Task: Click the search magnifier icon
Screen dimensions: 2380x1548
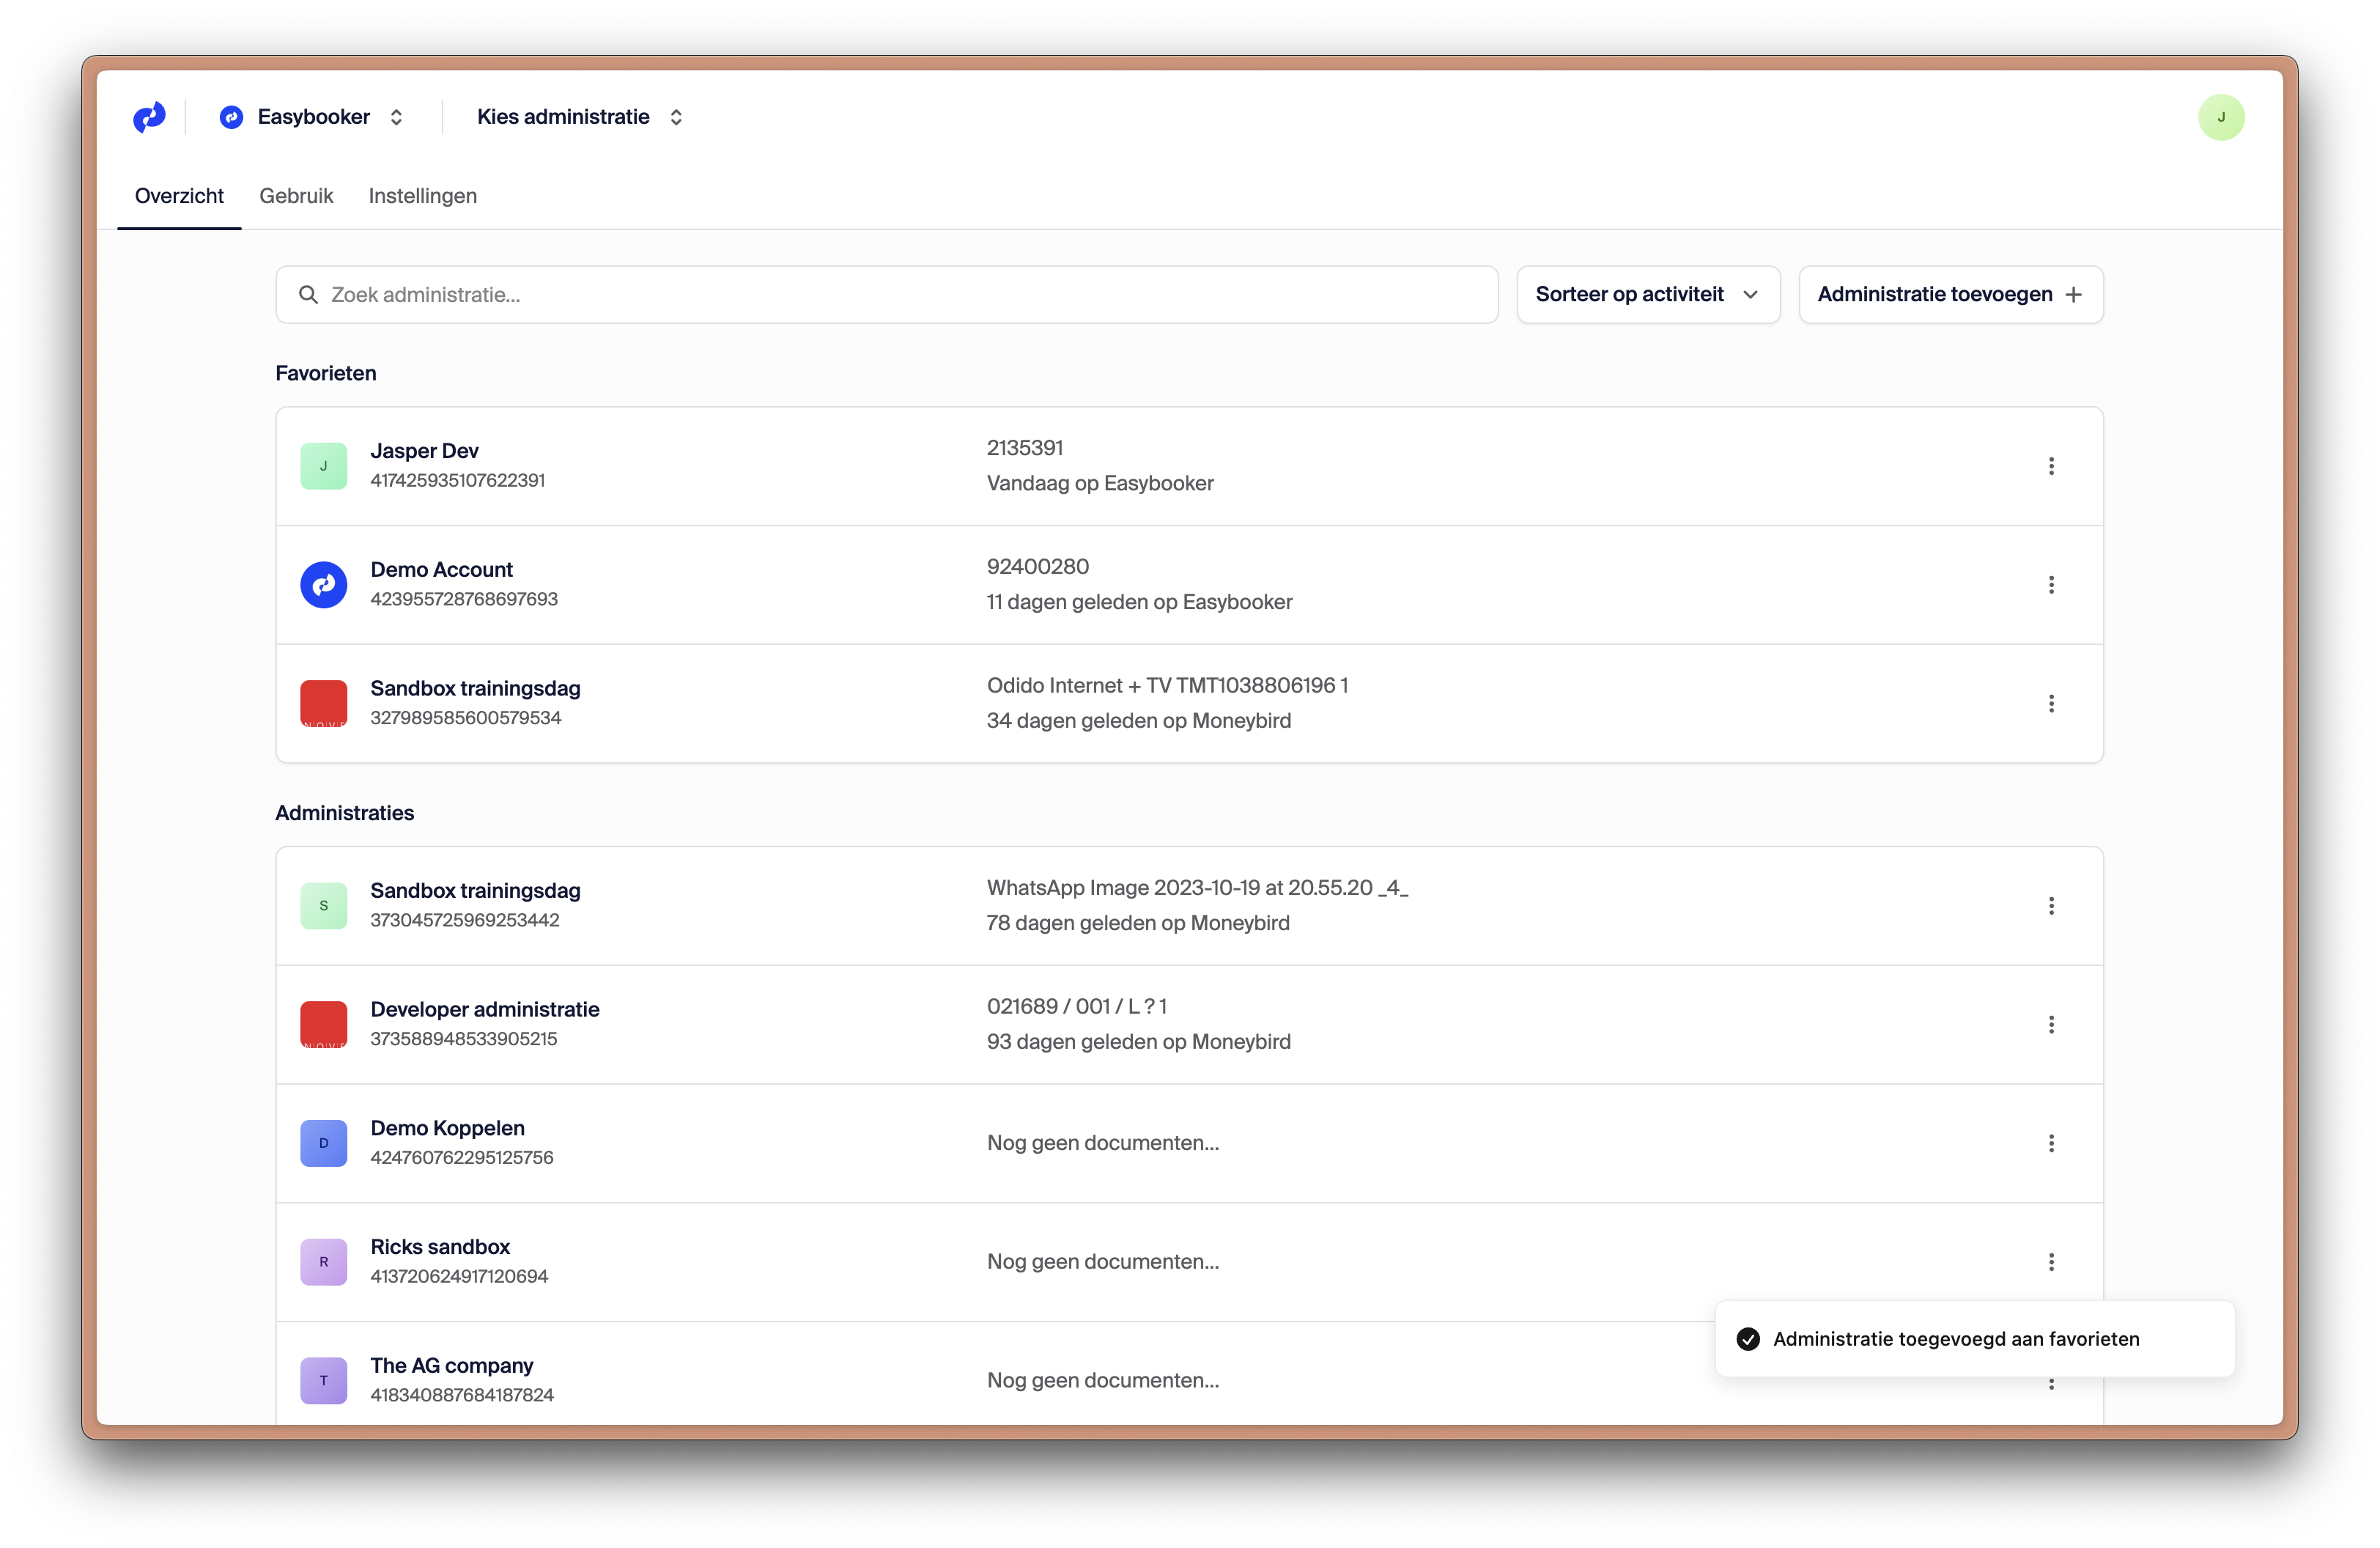Action: (308, 295)
